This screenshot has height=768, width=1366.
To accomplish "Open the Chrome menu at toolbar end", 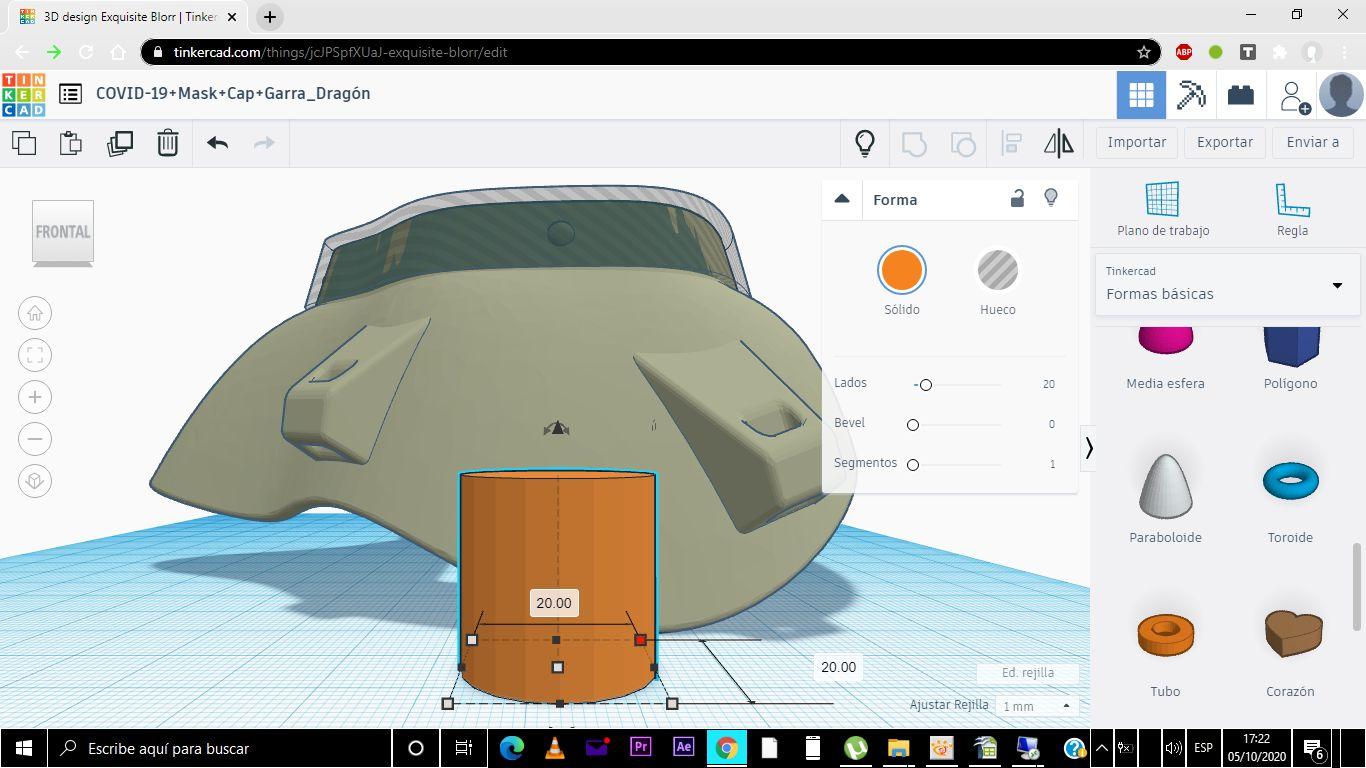I will tap(1344, 52).
